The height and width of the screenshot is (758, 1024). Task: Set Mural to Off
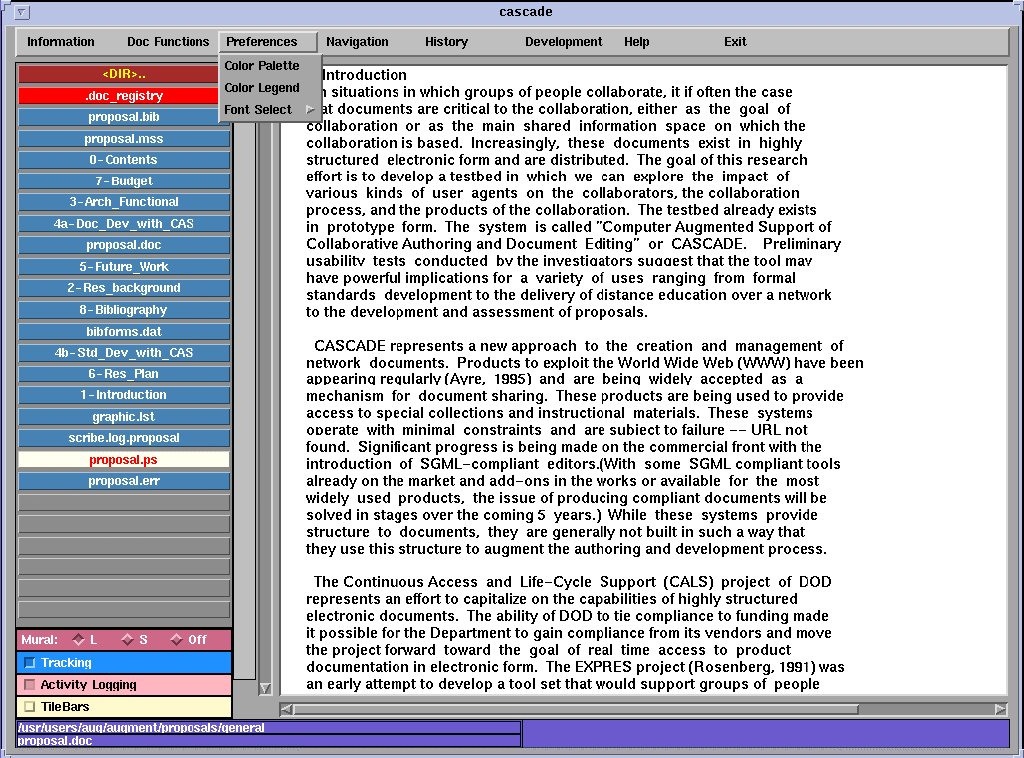click(x=176, y=640)
